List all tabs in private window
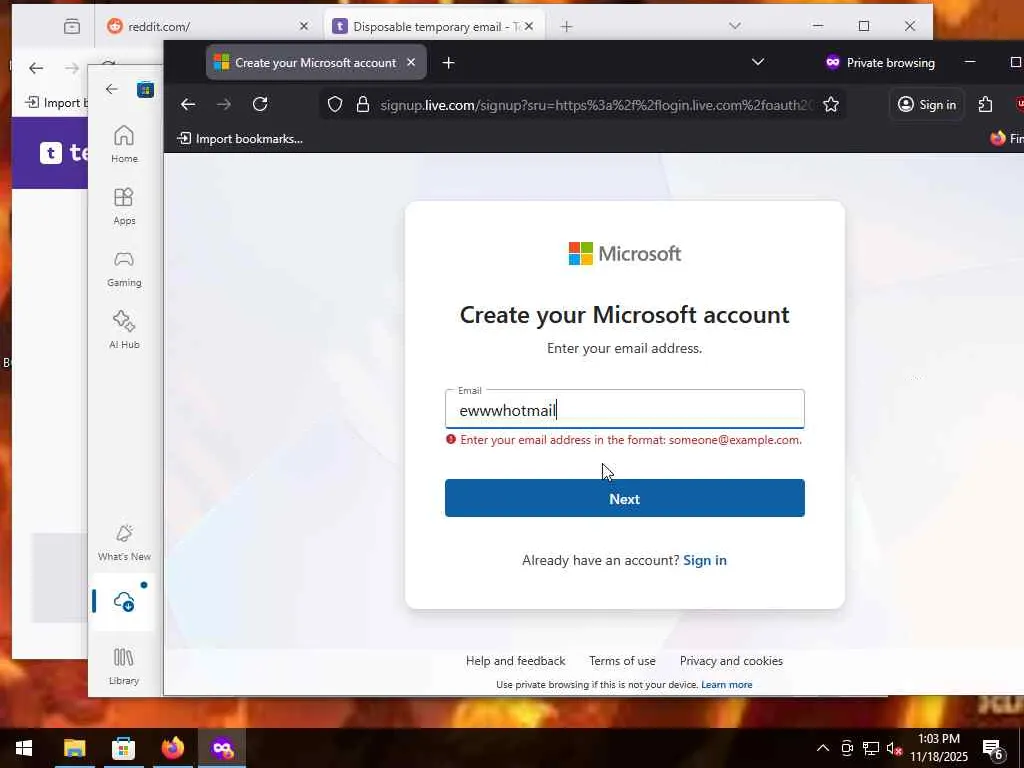The height and width of the screenshot is (768, 1024). 758,63
